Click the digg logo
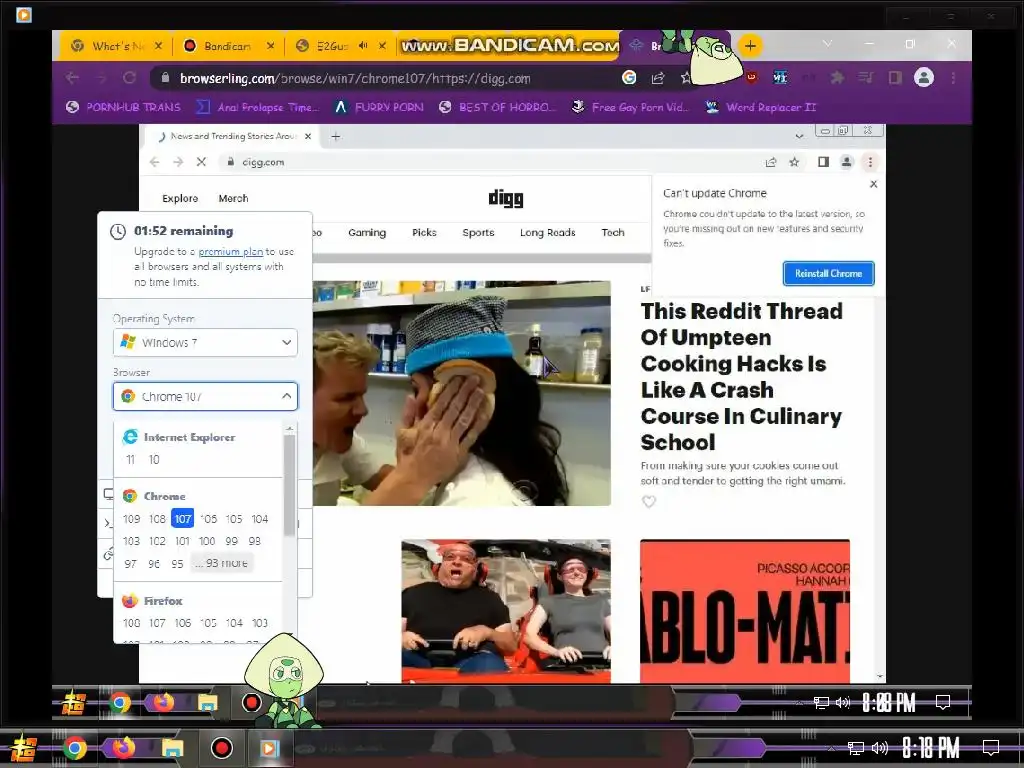The height and width of the screenshot is (768, 1024). click(506, 198)
